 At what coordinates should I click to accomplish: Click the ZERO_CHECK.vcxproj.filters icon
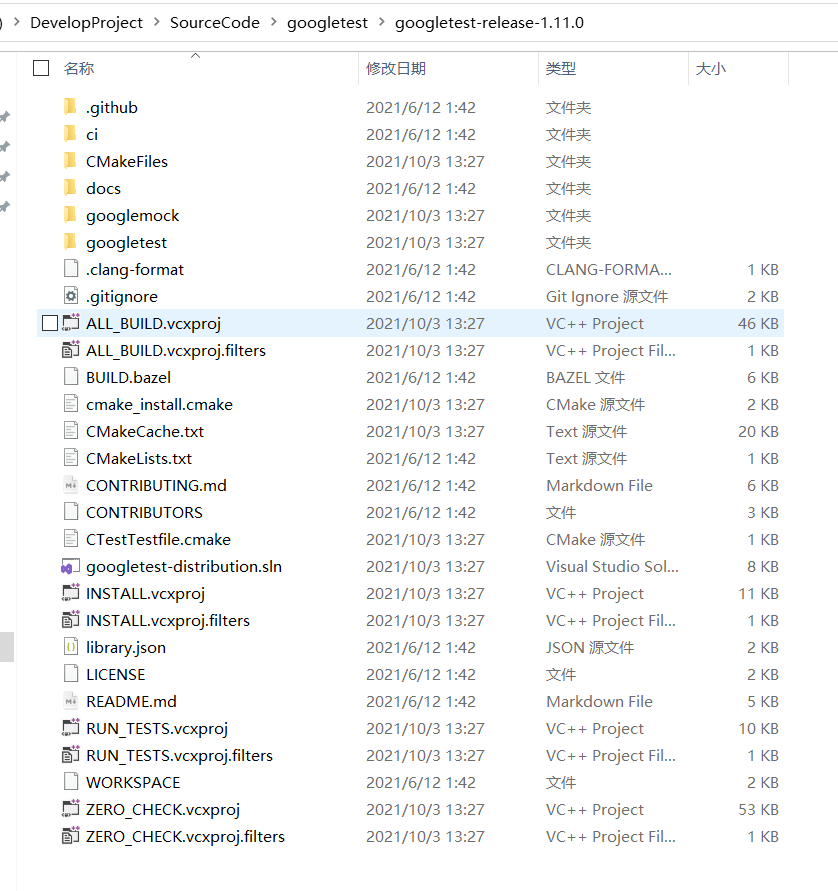click(x=70, y=836)
